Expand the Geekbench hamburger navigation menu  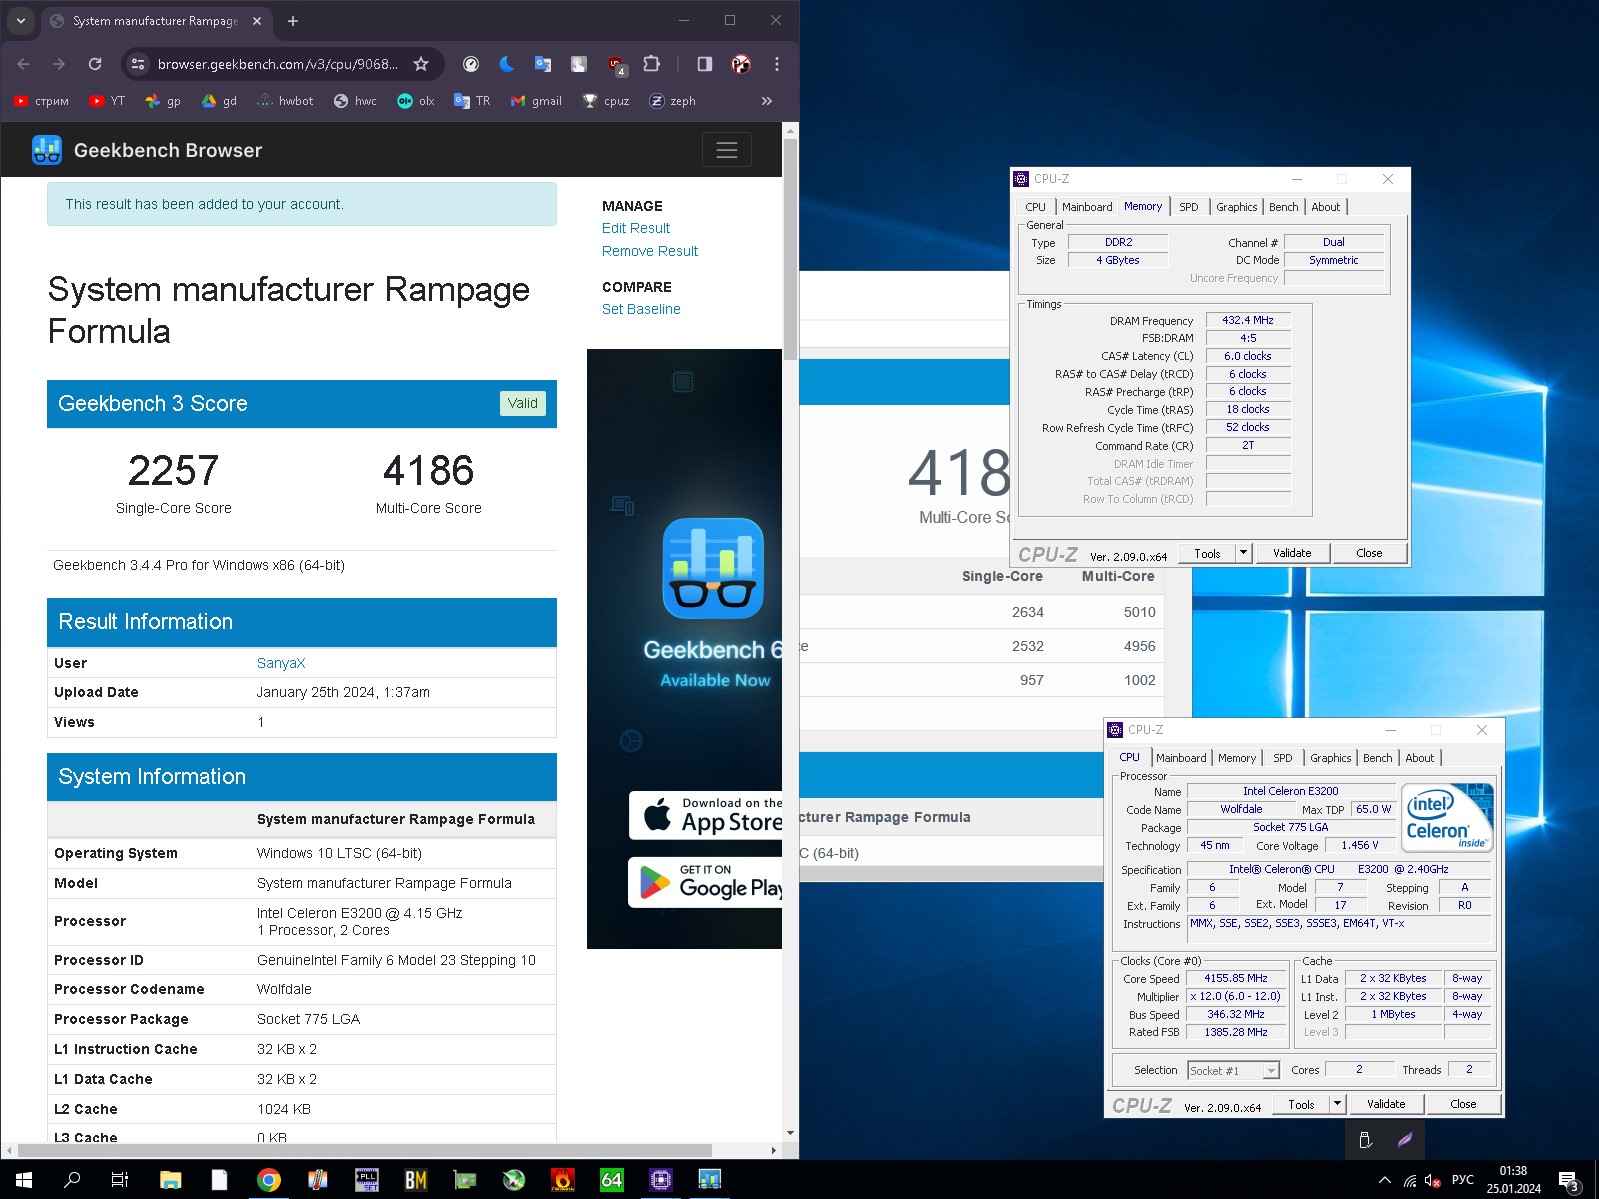[727, 150]
